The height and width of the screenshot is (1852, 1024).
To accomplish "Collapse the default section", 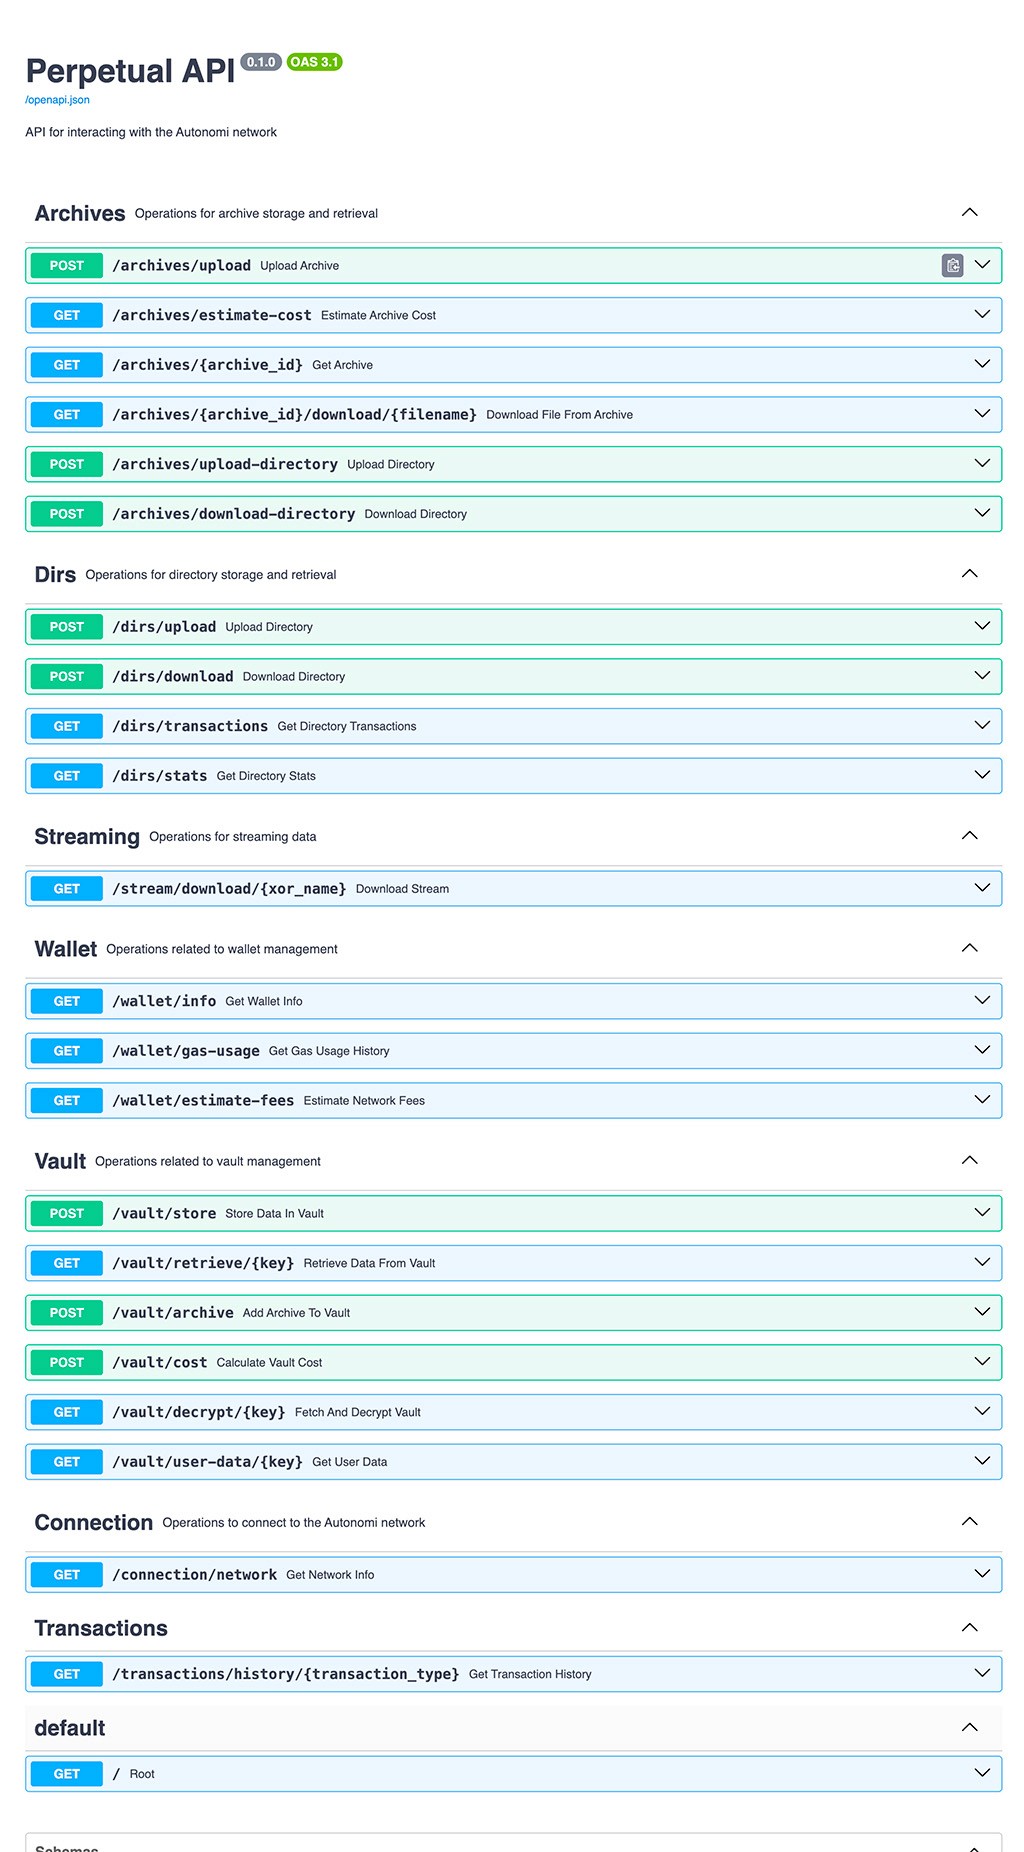I will 969,1727.
